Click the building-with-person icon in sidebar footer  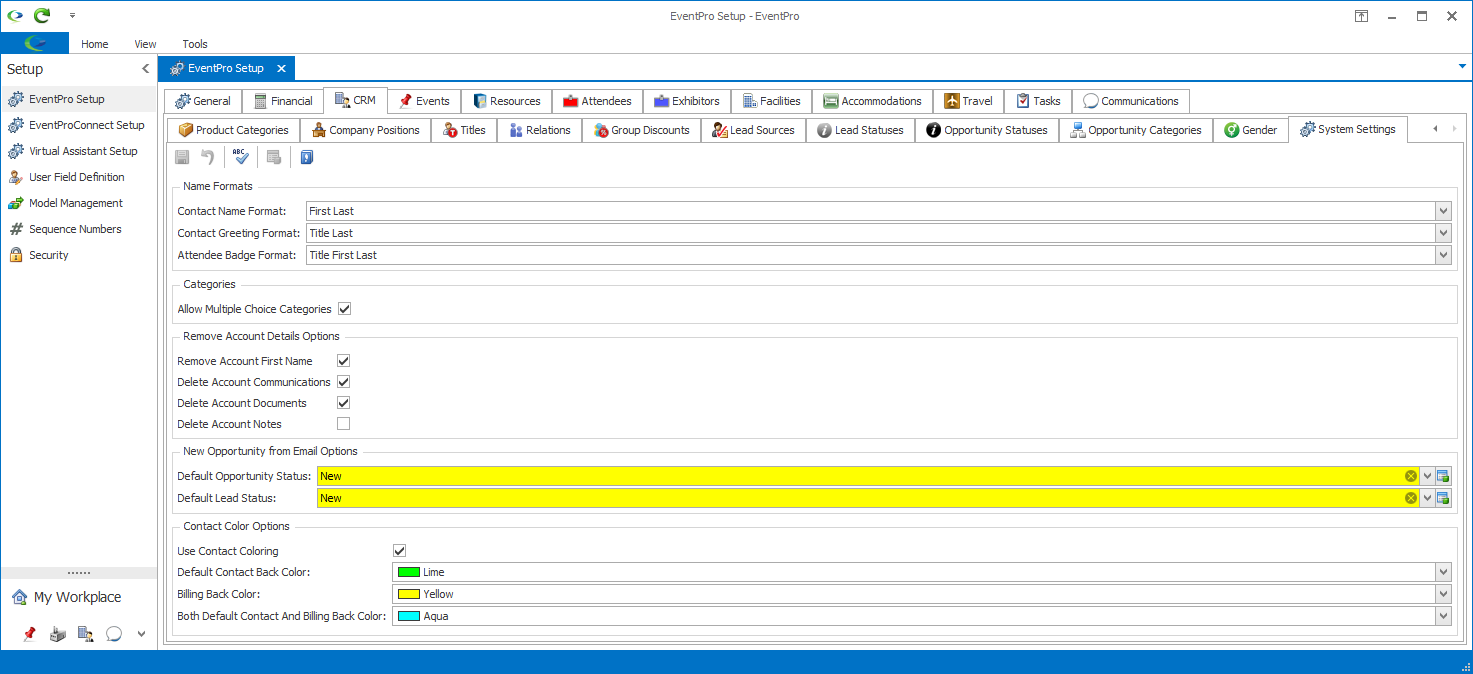86,633
